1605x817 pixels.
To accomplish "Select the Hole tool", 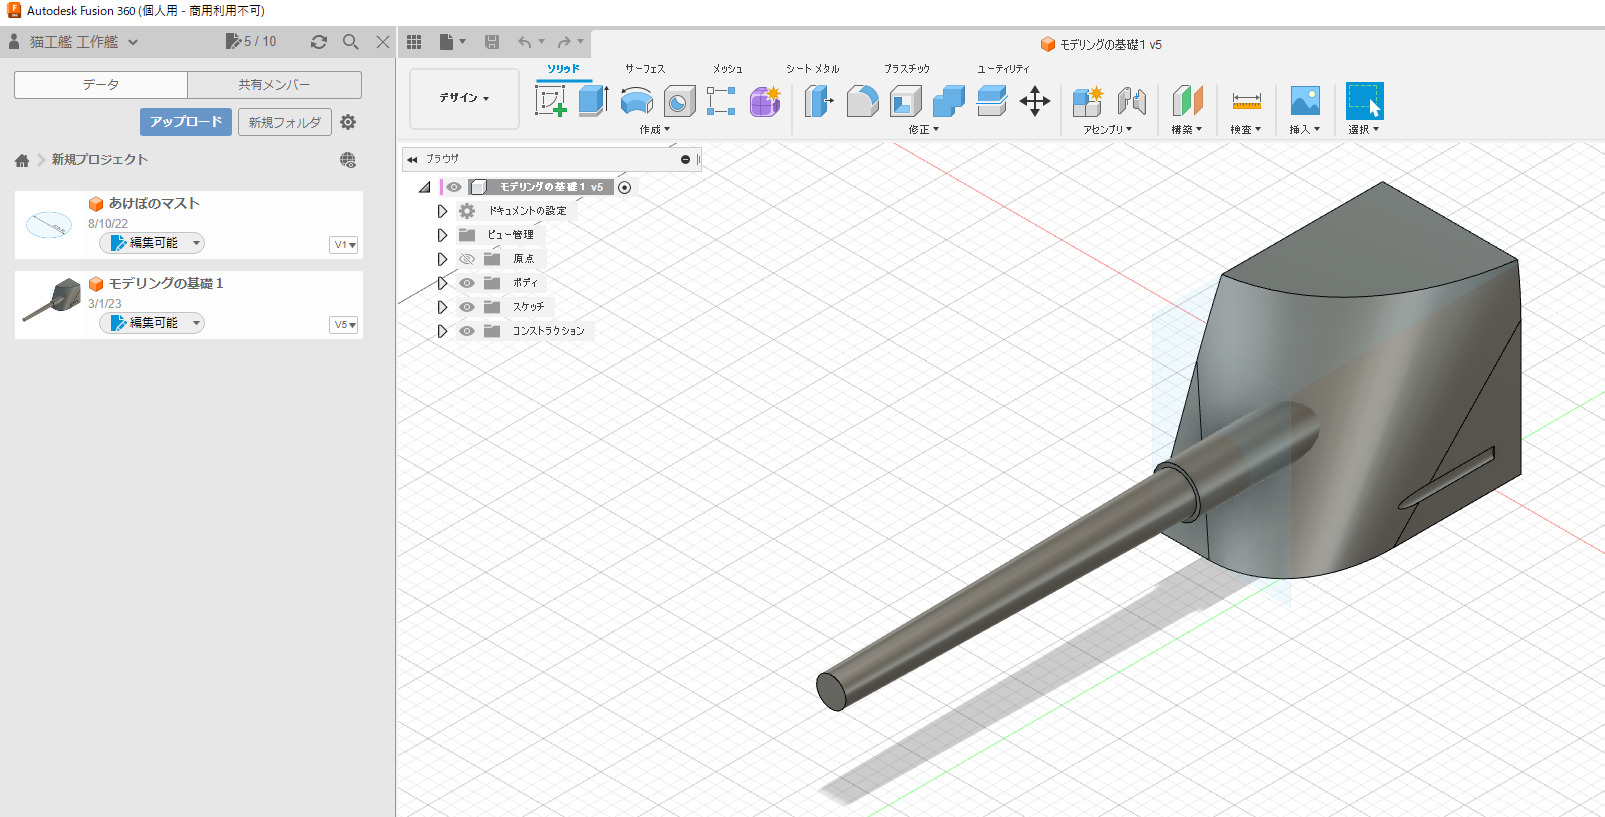I will [x=680, y=101].
